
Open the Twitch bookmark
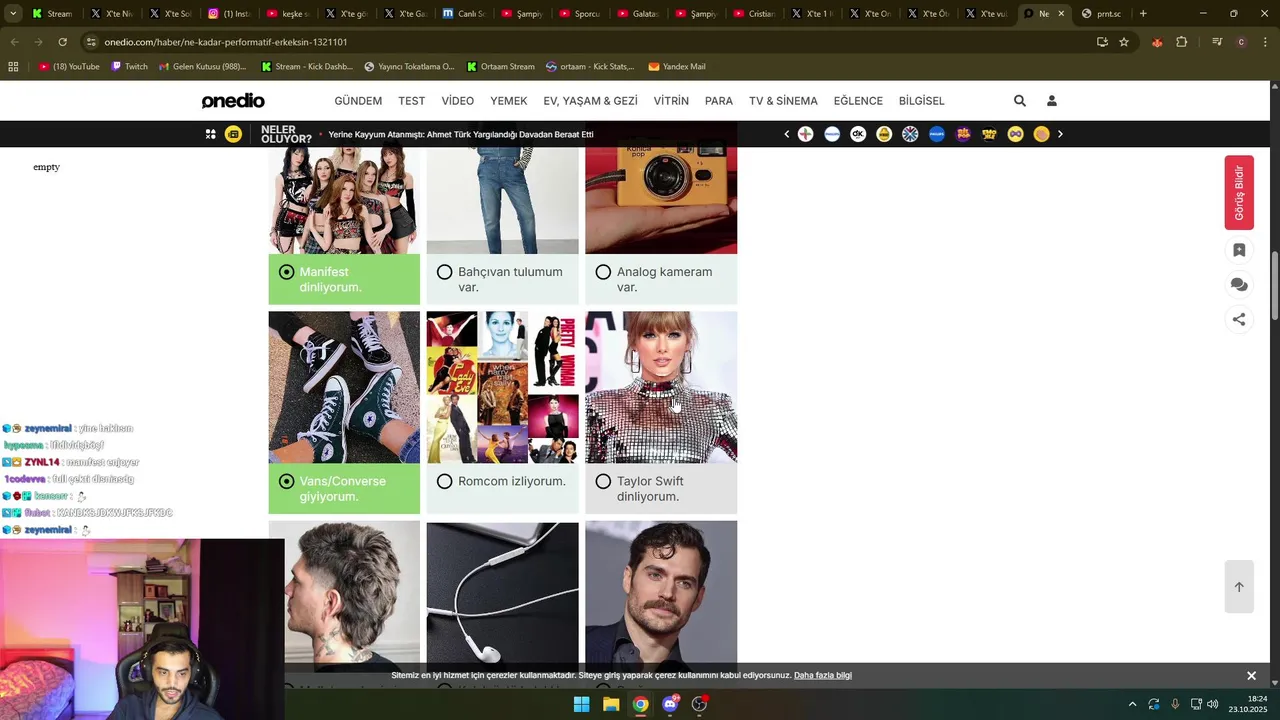(x=129, y=67)
